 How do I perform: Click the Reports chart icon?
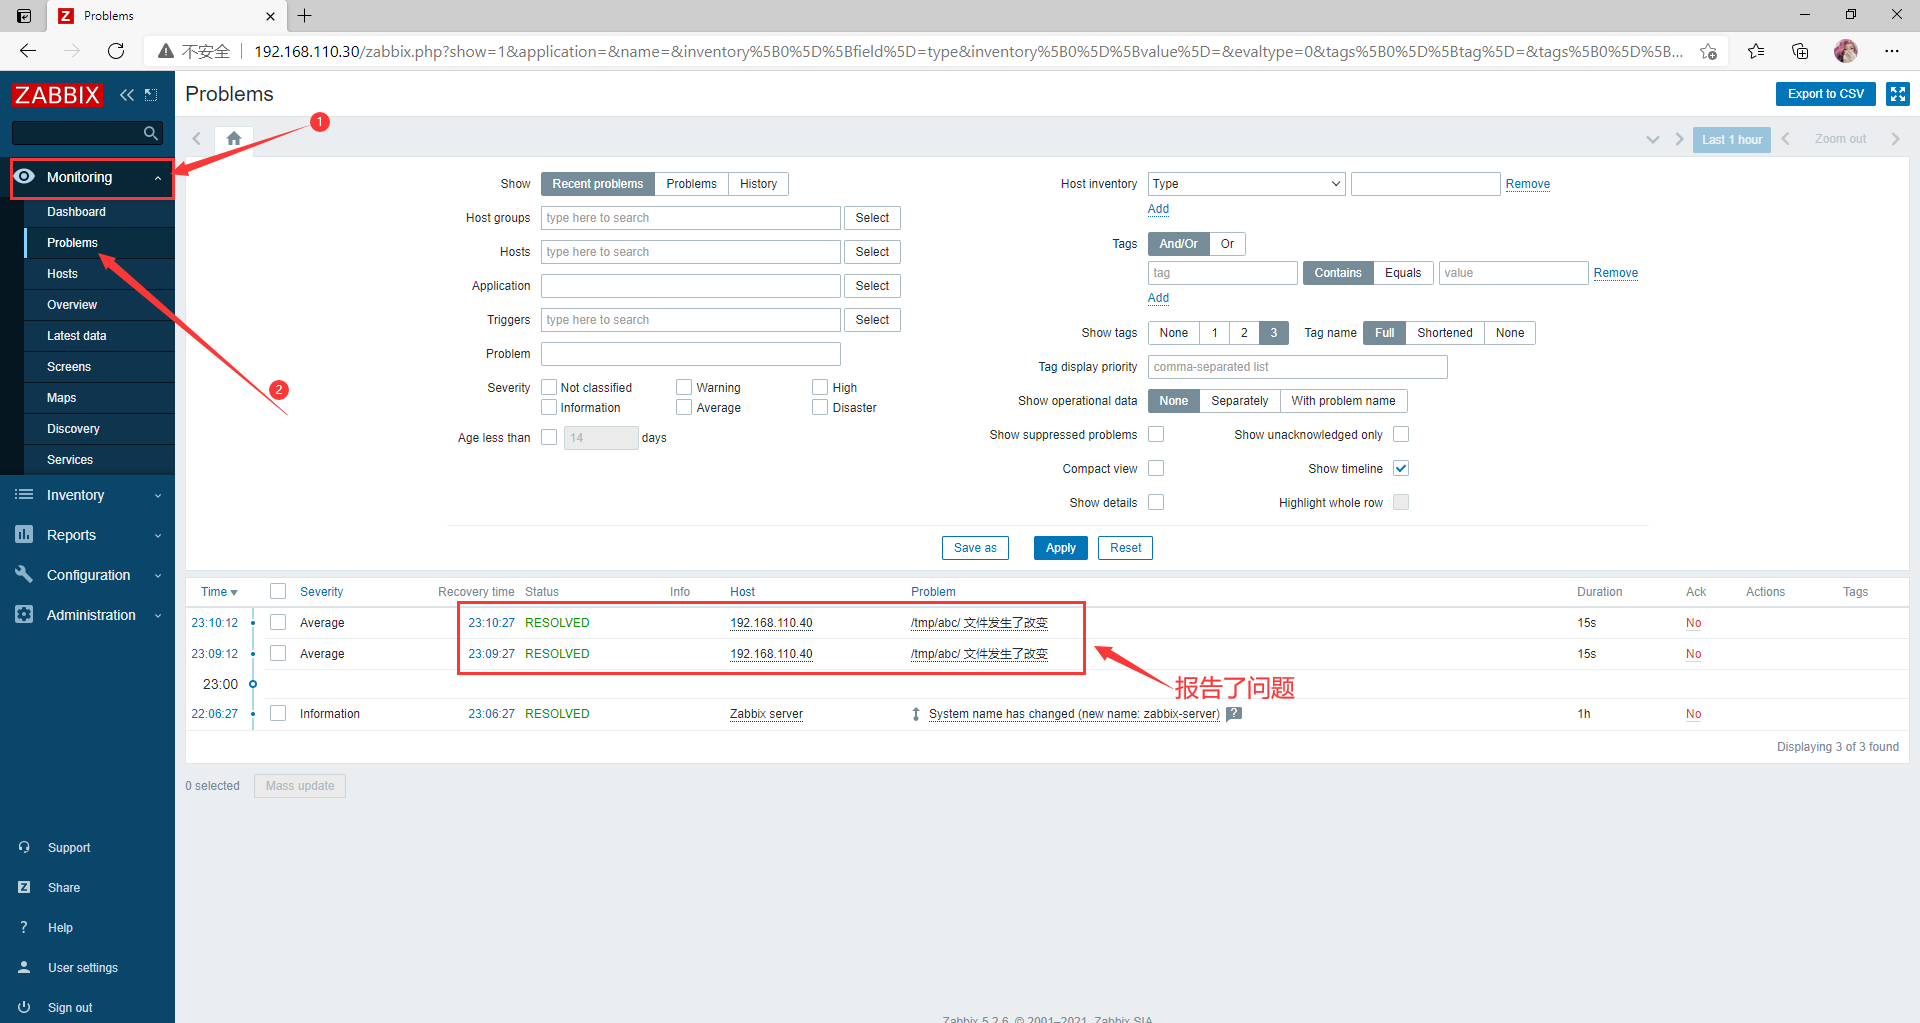coord(25,535)
